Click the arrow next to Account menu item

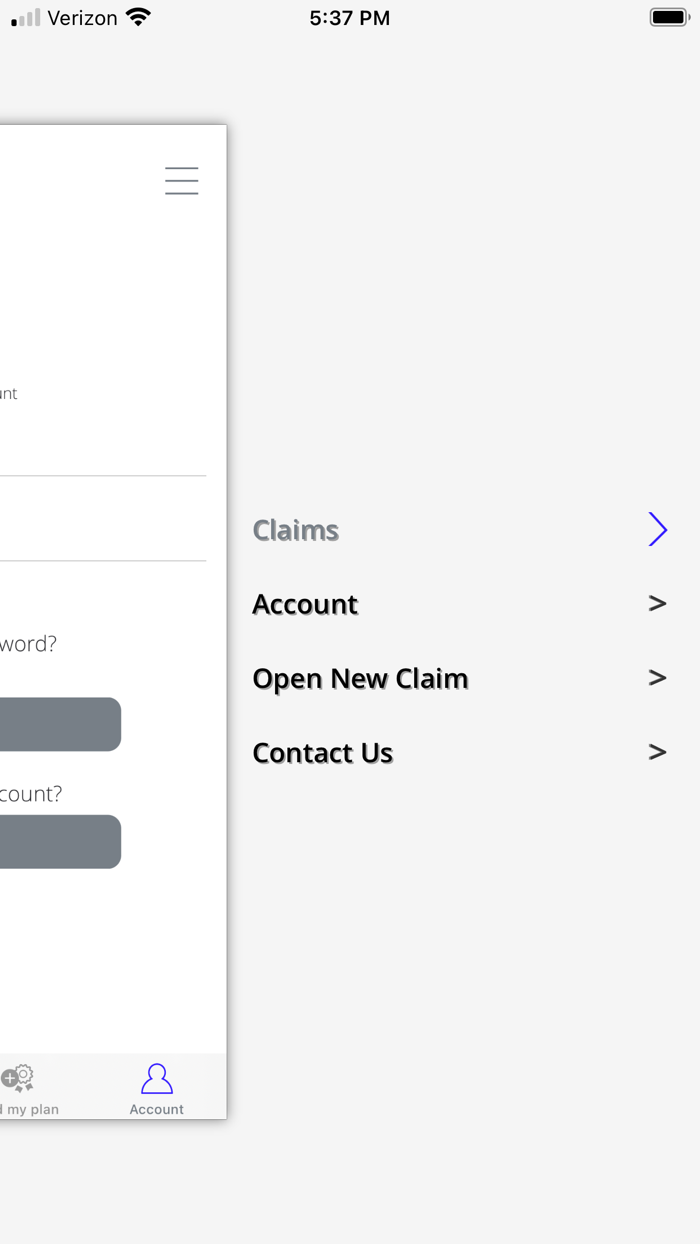pyautogui.click(x=657, y=603)
